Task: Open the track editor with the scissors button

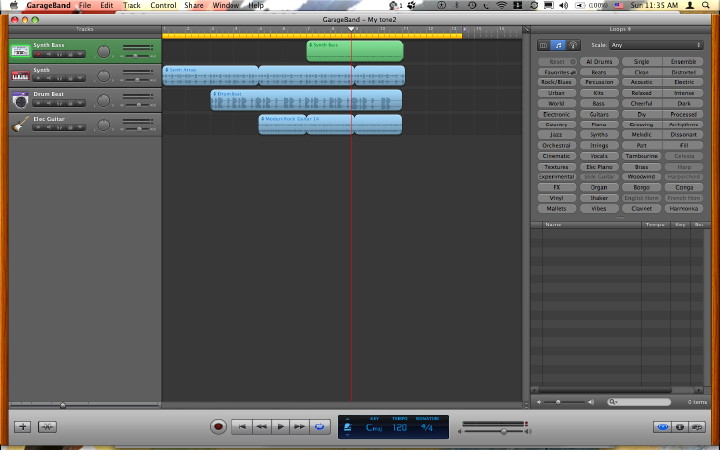Action: point(47,427)
